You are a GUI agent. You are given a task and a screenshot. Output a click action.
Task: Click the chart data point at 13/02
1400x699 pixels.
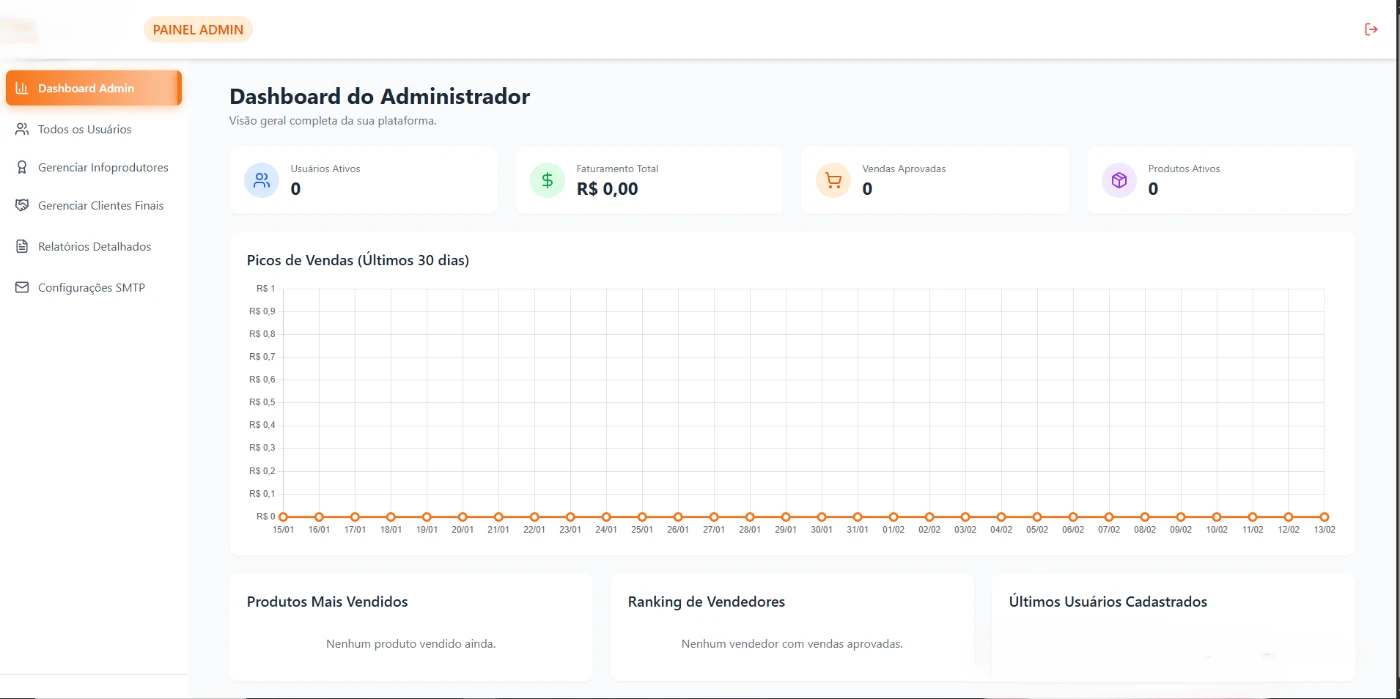(1324, 517)
